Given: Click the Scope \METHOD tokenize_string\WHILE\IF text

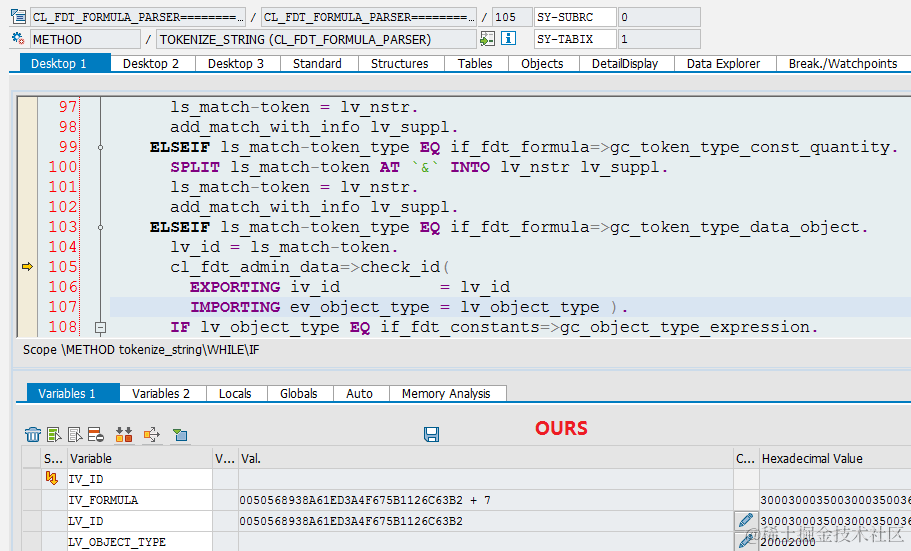Looking at the screenshot, I should (x=141, y=350).
